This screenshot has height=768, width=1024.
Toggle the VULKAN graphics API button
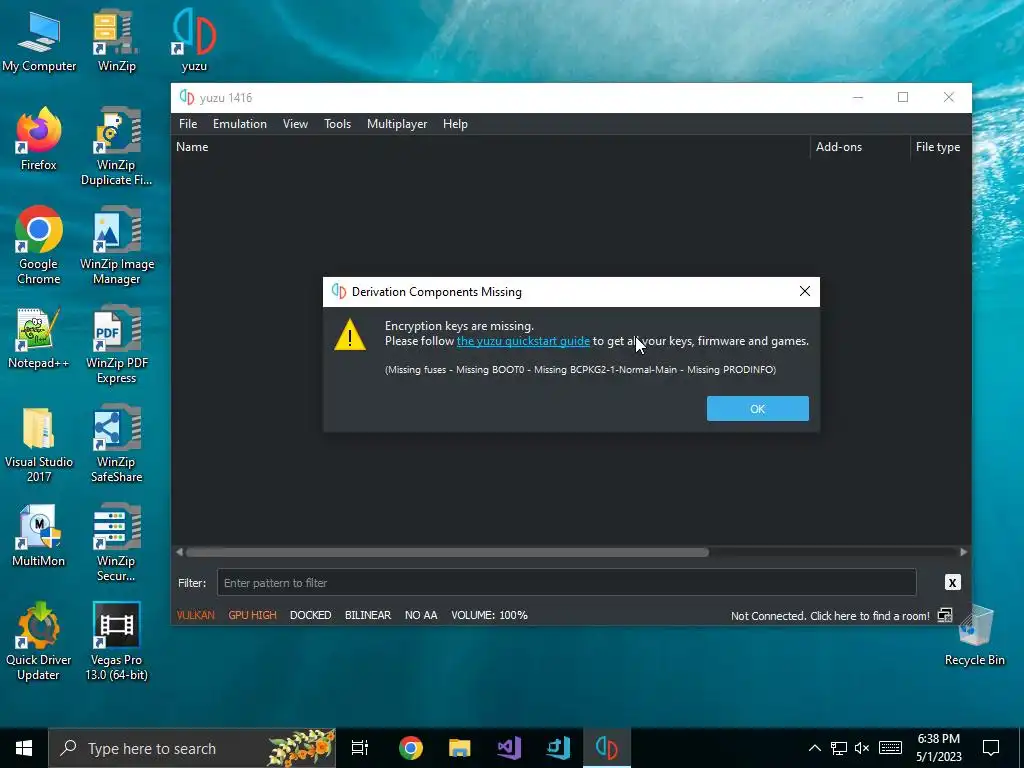tap(195, 615)
